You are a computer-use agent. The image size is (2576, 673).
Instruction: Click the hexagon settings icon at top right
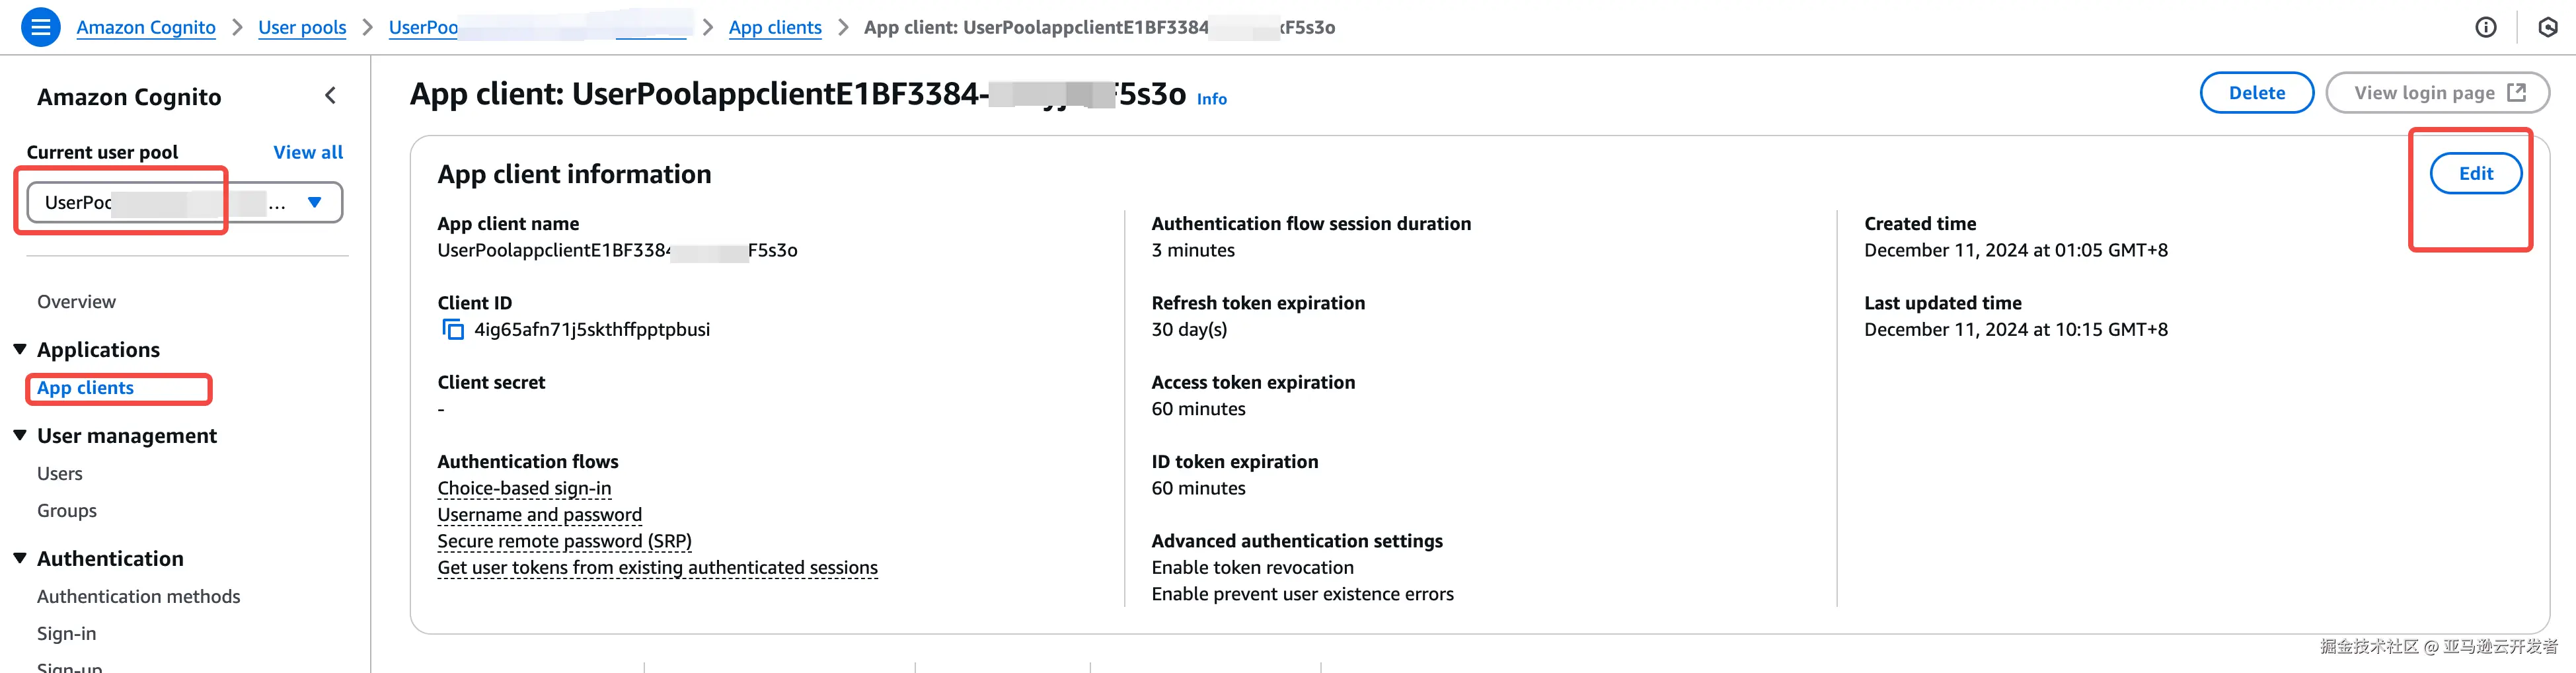(2547, 27)
